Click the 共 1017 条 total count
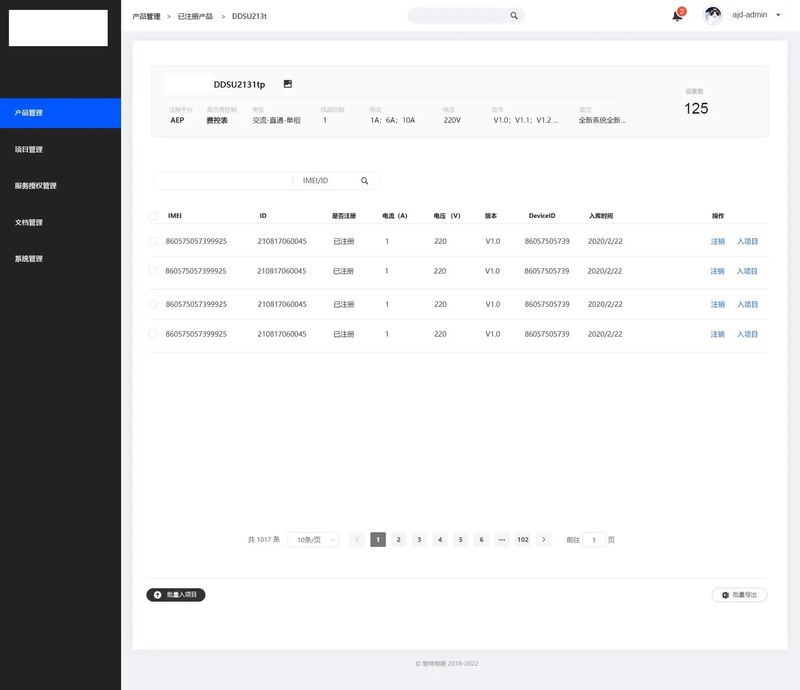This screenshot has height=690, width=800. [264, 539]
